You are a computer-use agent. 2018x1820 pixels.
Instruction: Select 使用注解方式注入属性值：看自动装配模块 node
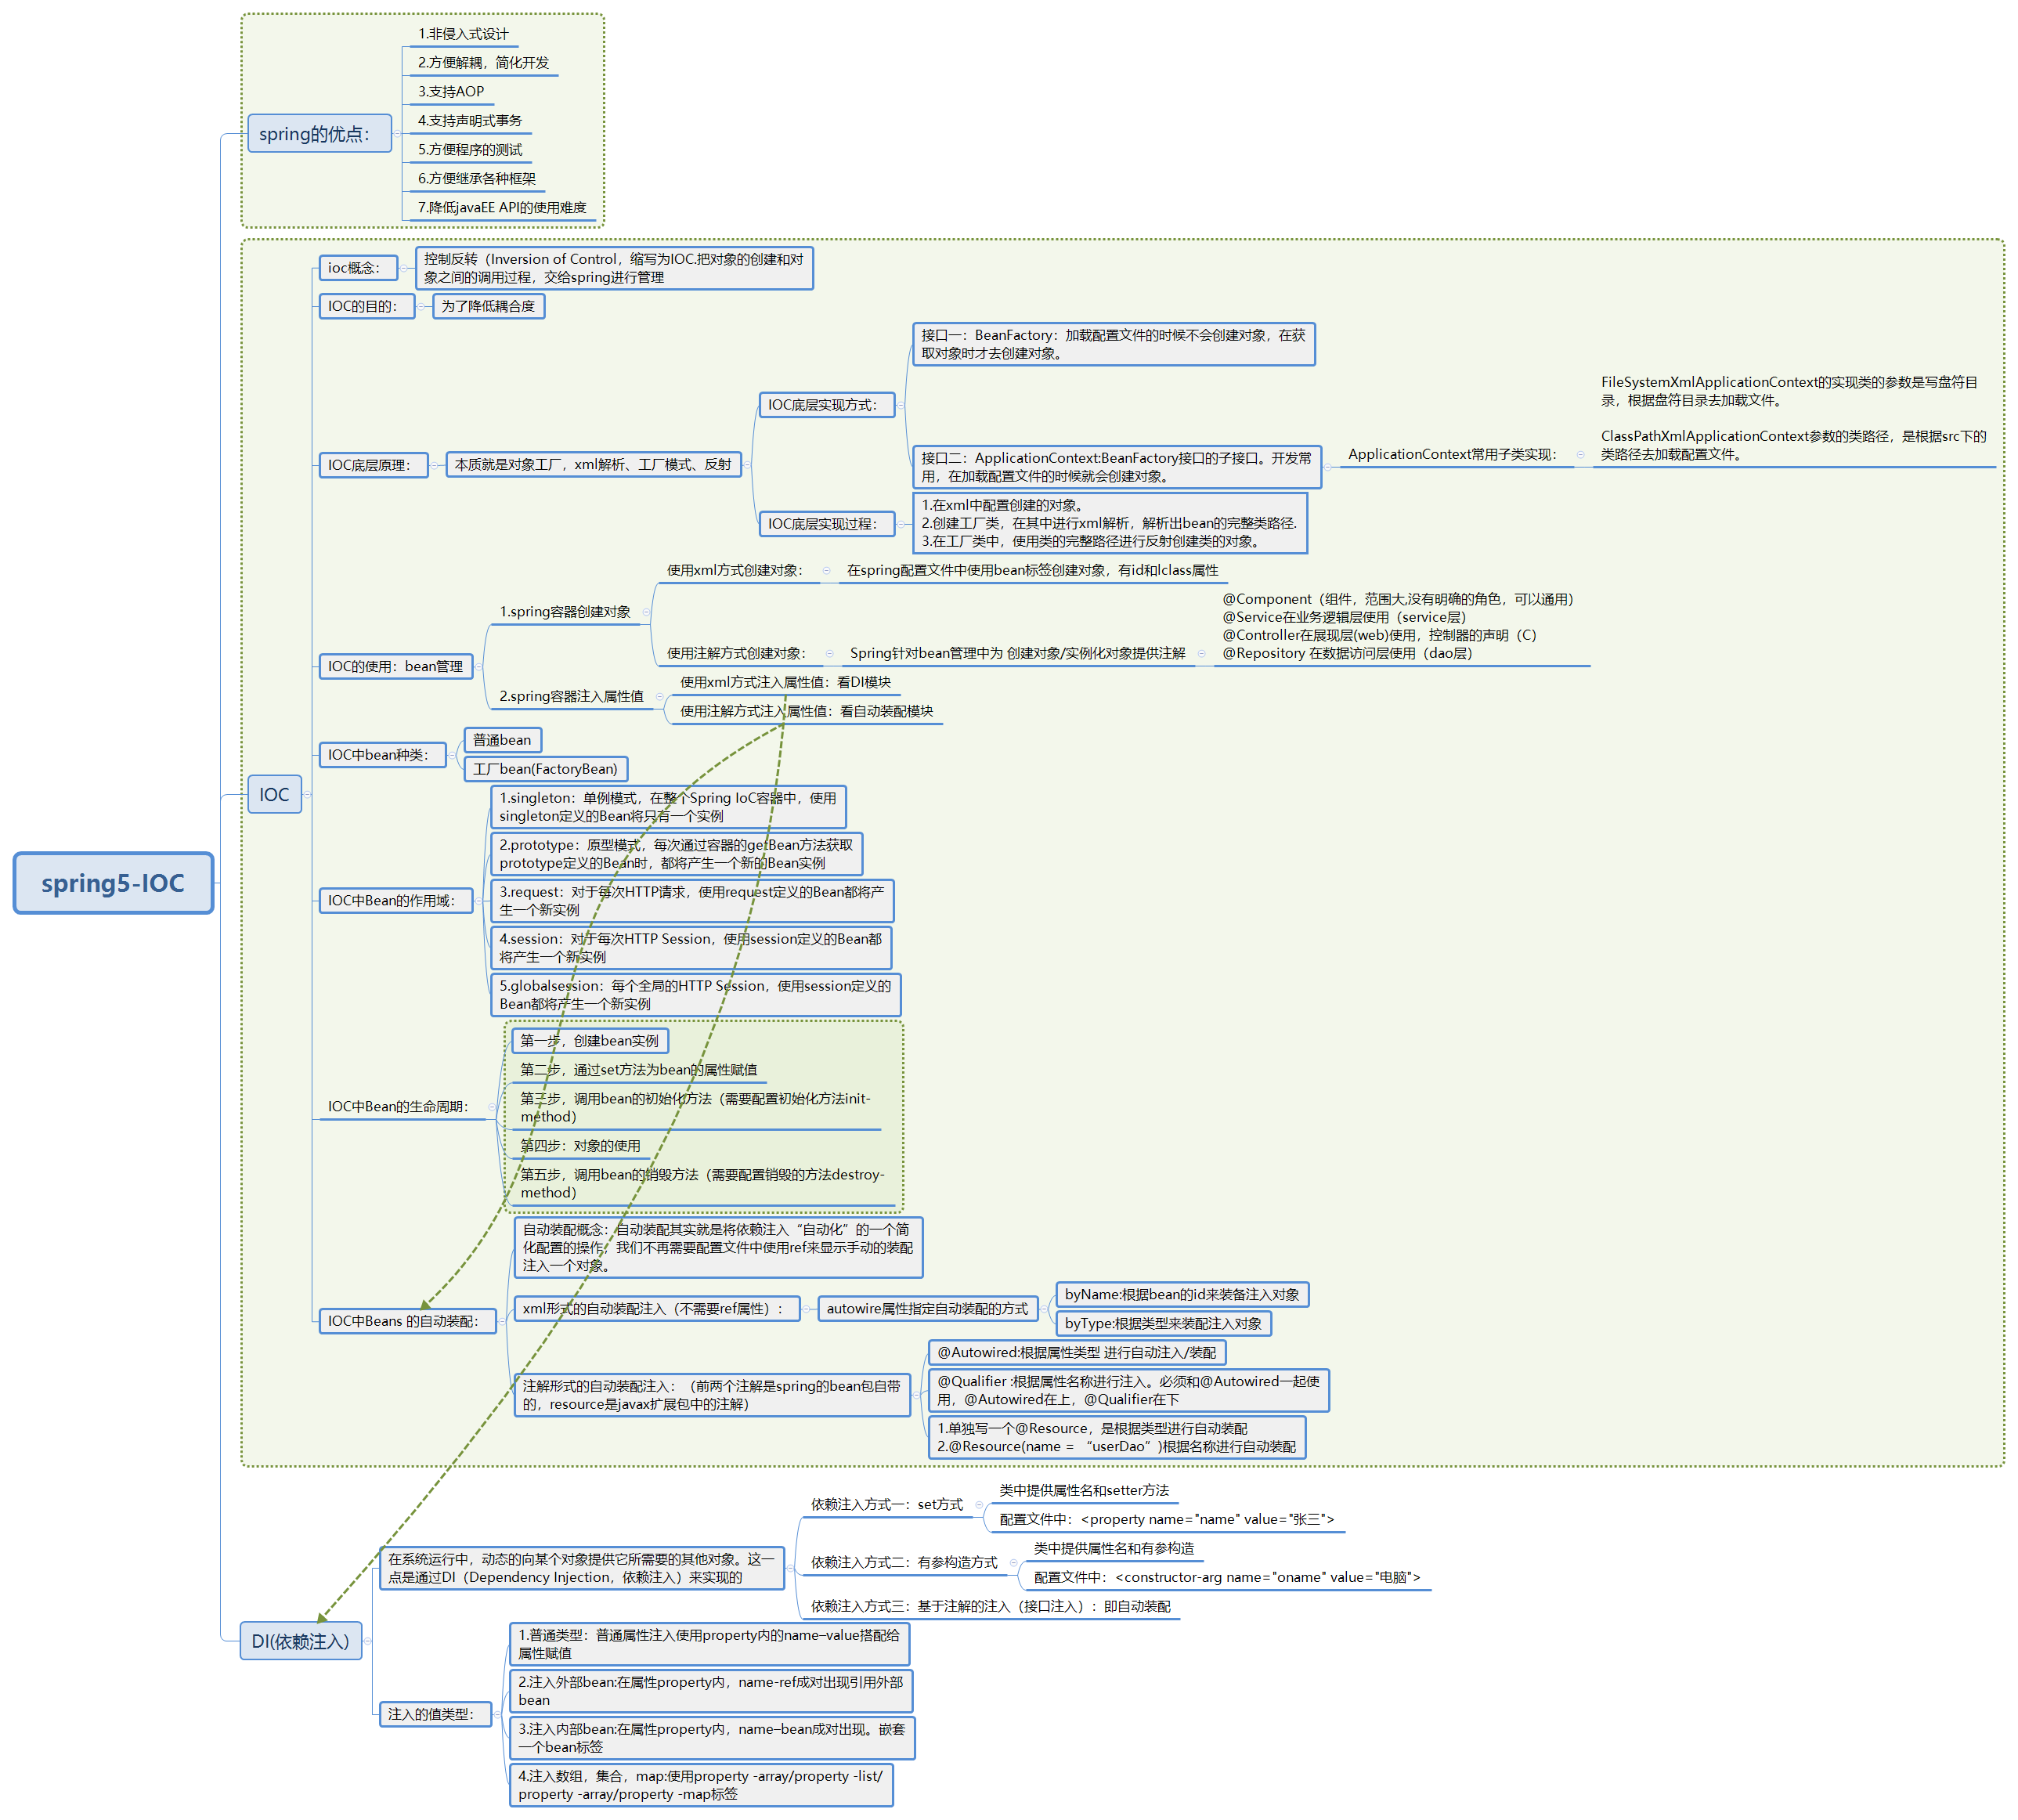pos(807,712)
